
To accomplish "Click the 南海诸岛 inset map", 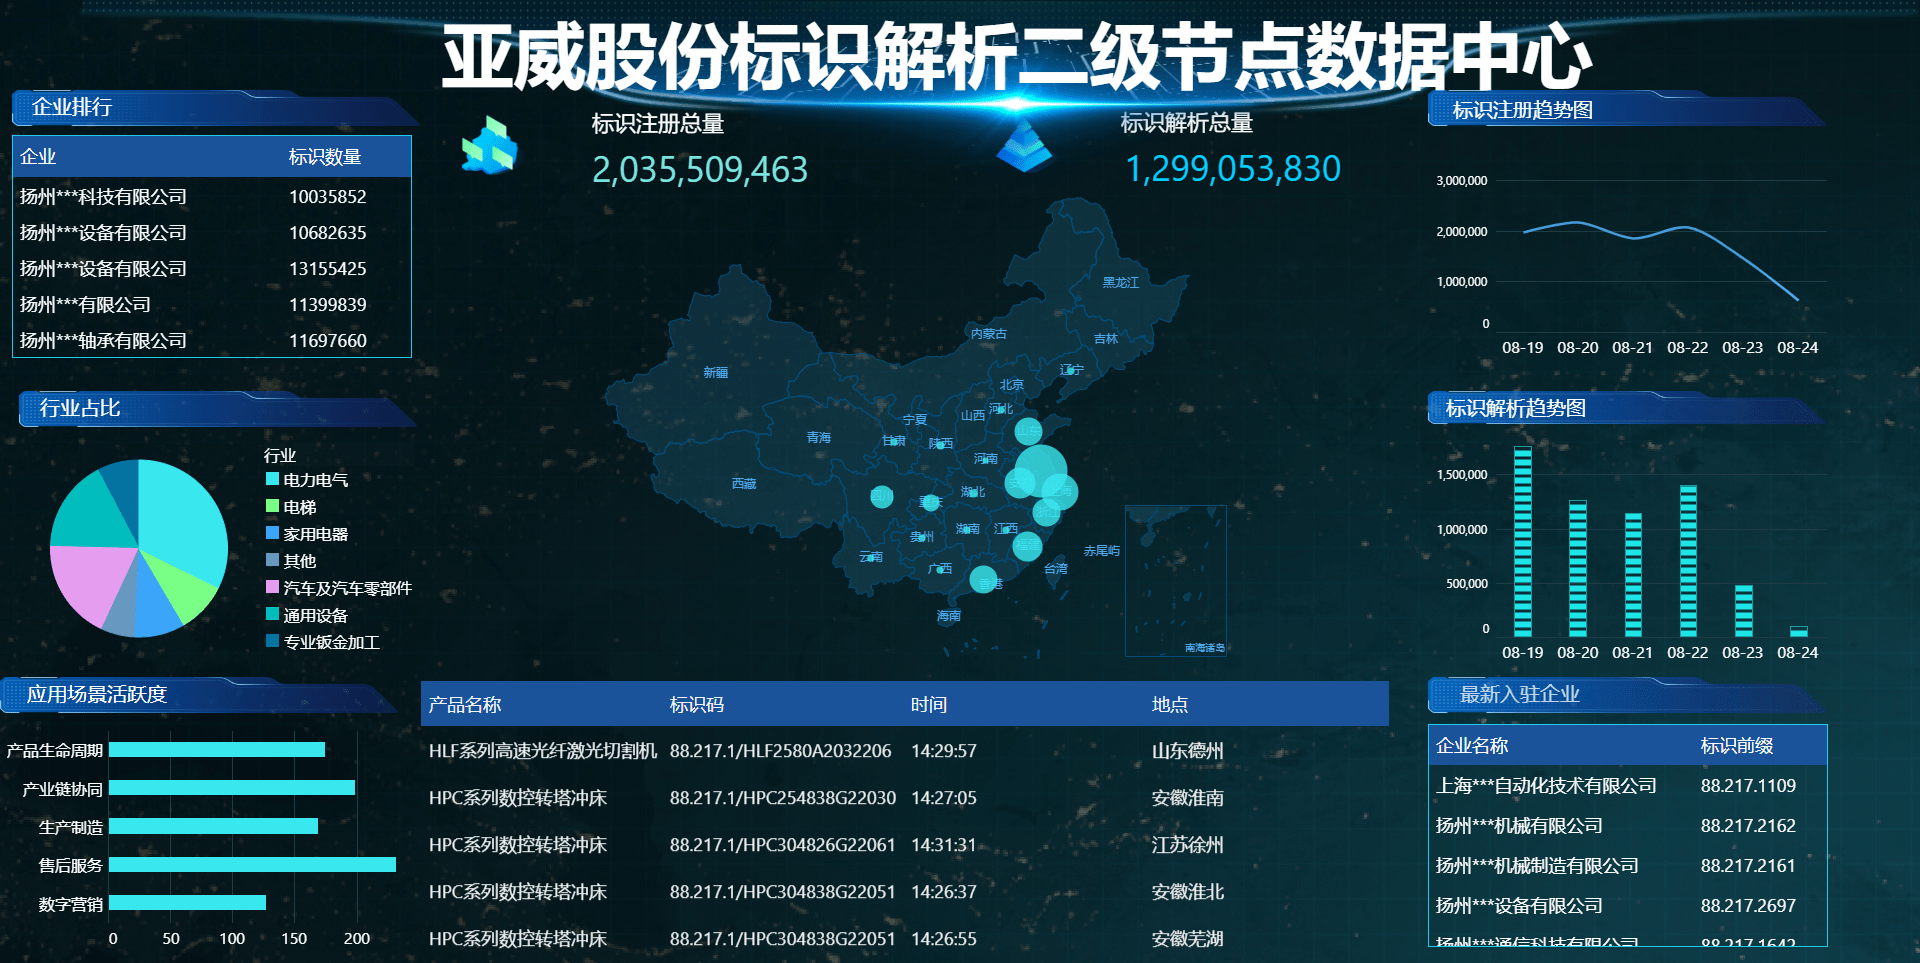I will (x=1176, y=581).
